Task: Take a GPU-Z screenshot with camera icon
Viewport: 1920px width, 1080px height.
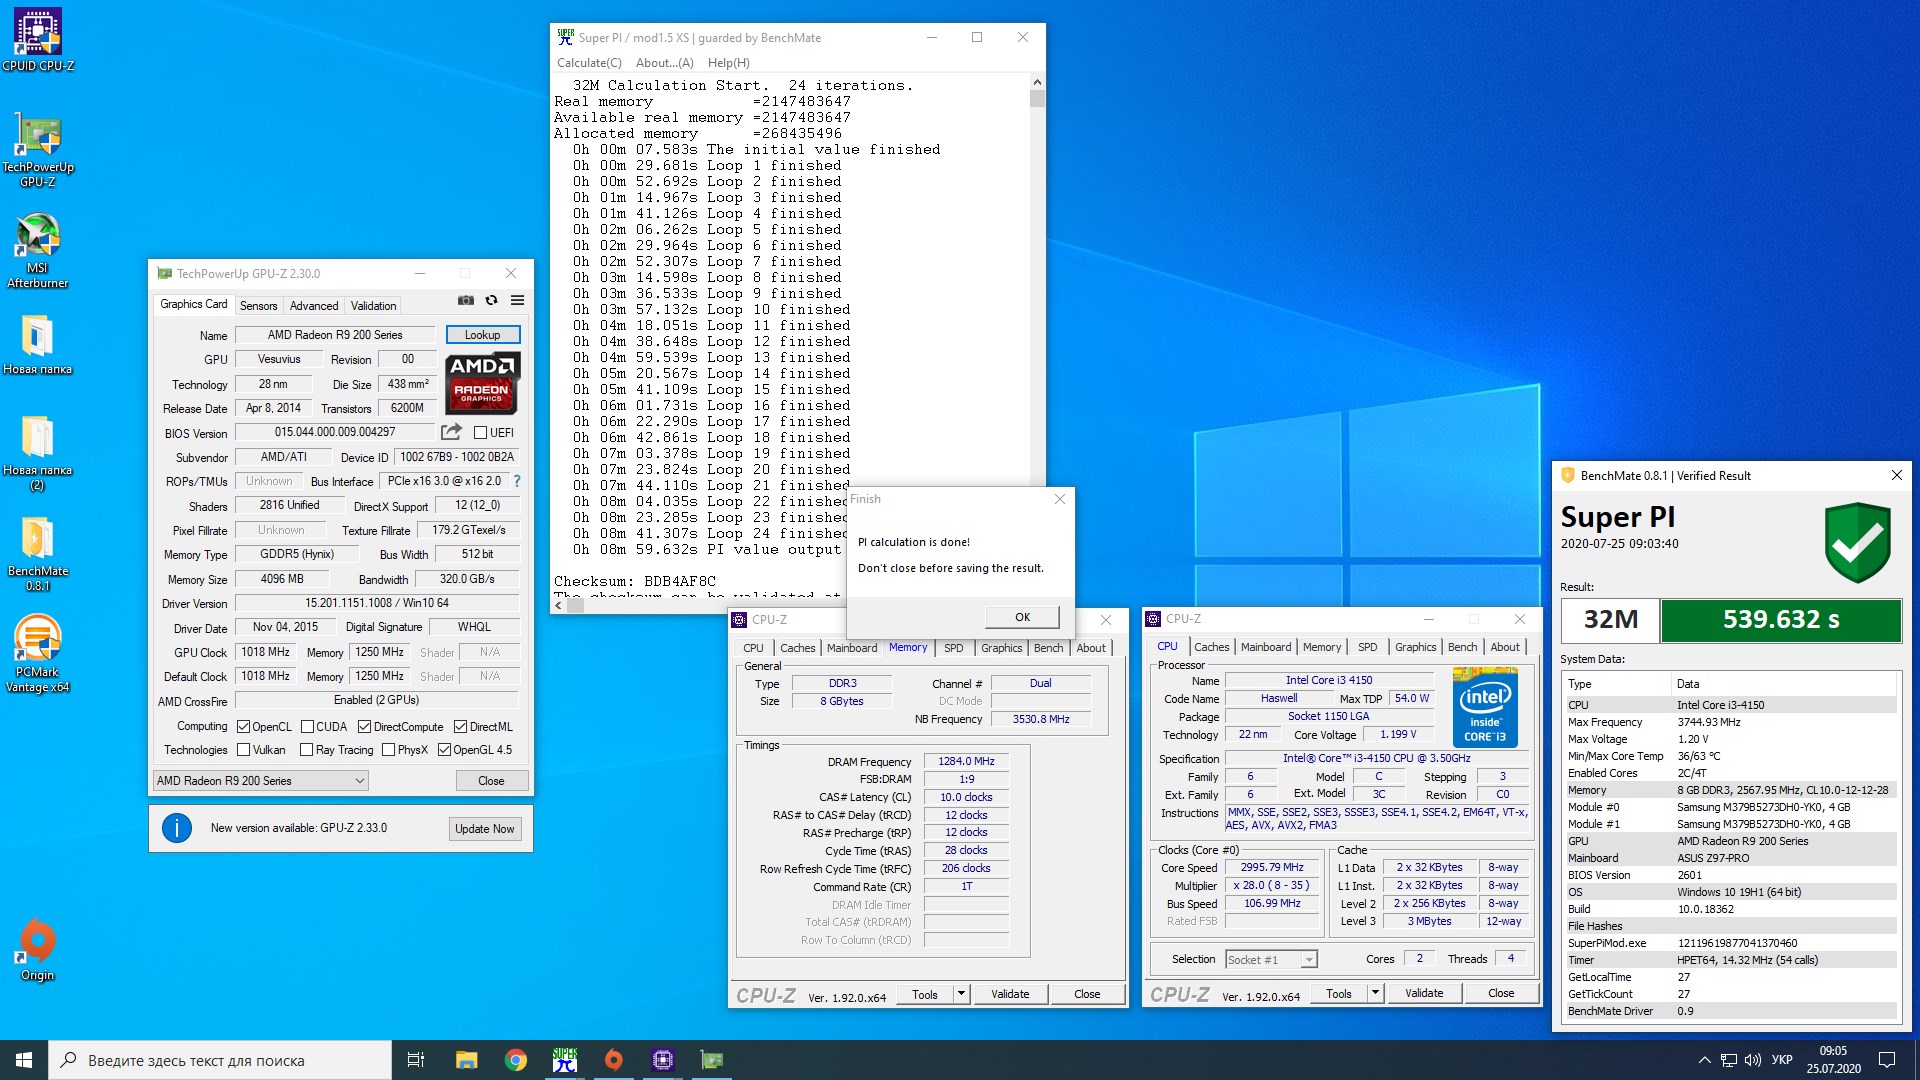Action: point(466,300)
